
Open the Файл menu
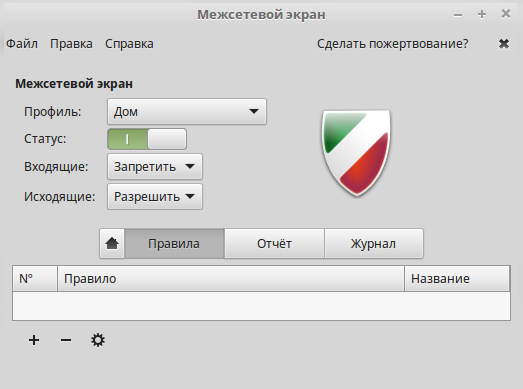click(x=22, y=44)
